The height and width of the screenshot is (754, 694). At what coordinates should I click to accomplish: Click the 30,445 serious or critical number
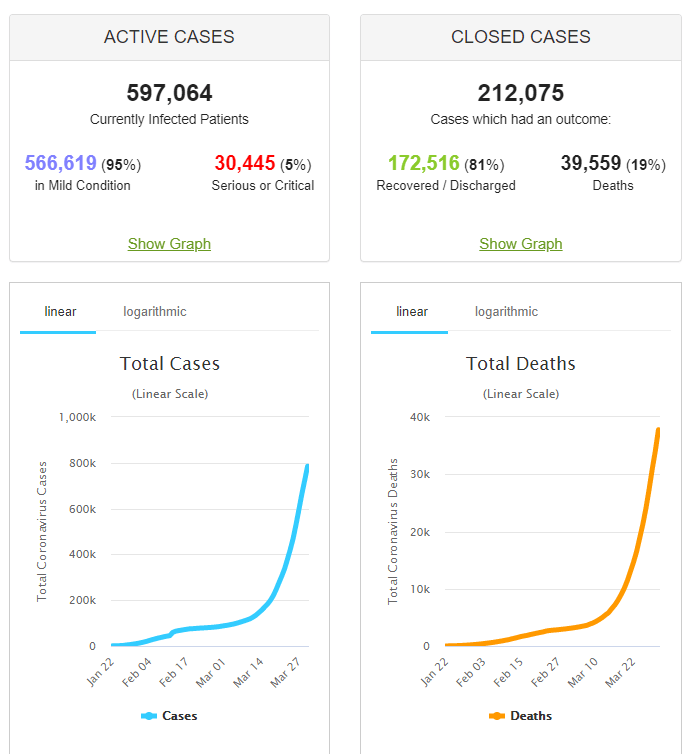pos(244,163)
